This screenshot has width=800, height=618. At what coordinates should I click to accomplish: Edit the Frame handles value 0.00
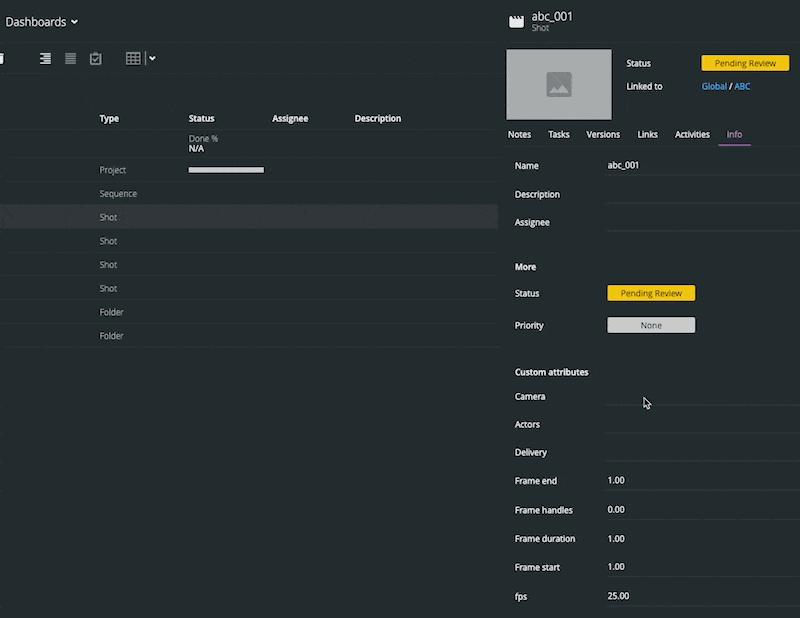(702, 510)
